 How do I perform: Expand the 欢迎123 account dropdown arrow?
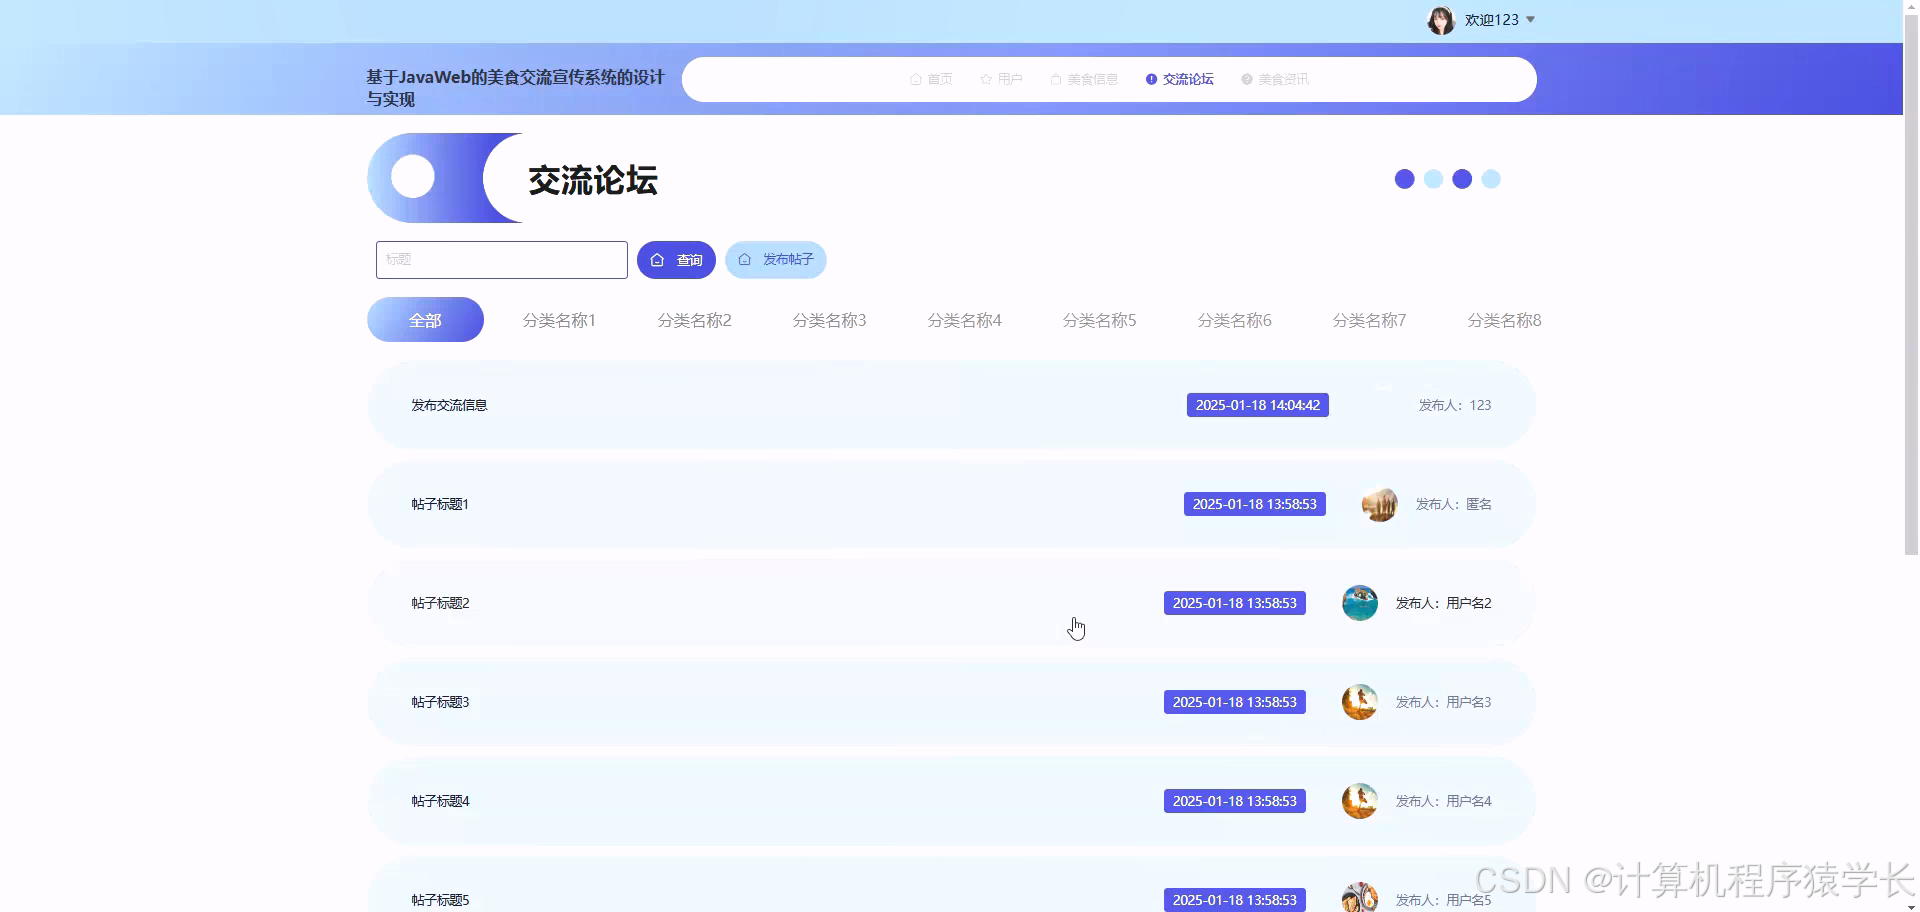coord(1530,20)
